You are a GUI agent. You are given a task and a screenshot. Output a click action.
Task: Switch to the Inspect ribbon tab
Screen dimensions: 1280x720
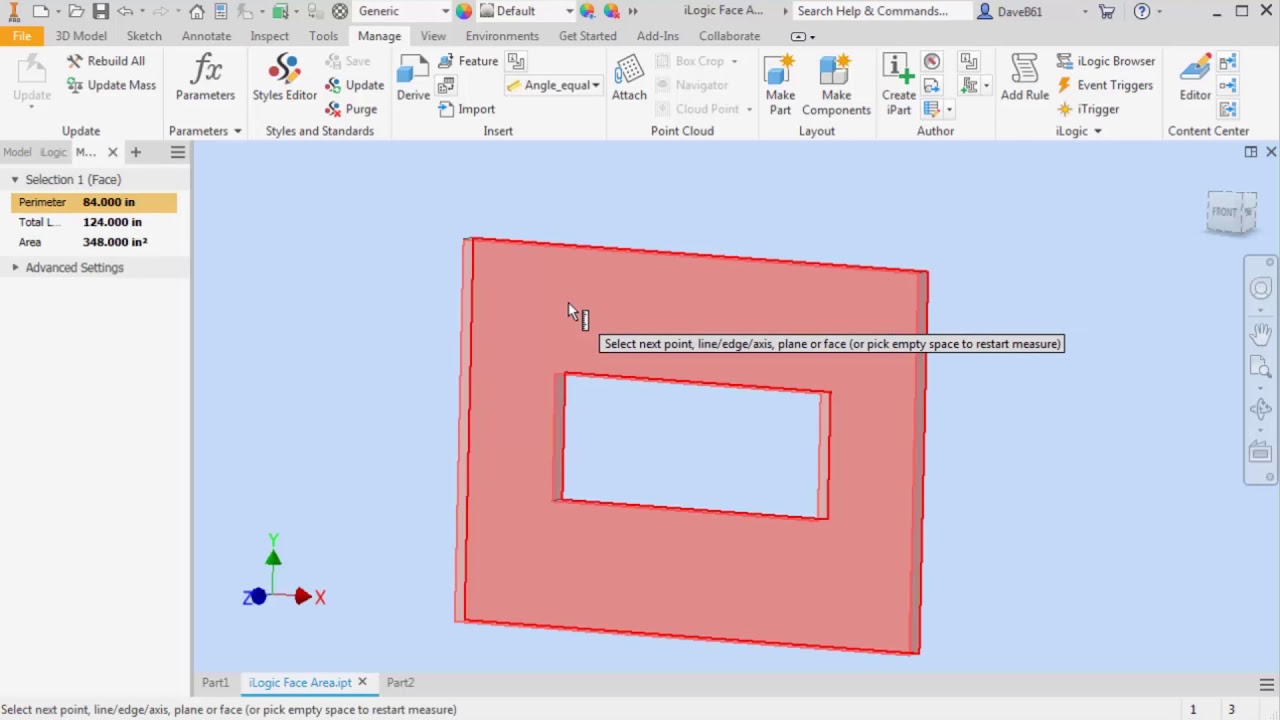269,36
